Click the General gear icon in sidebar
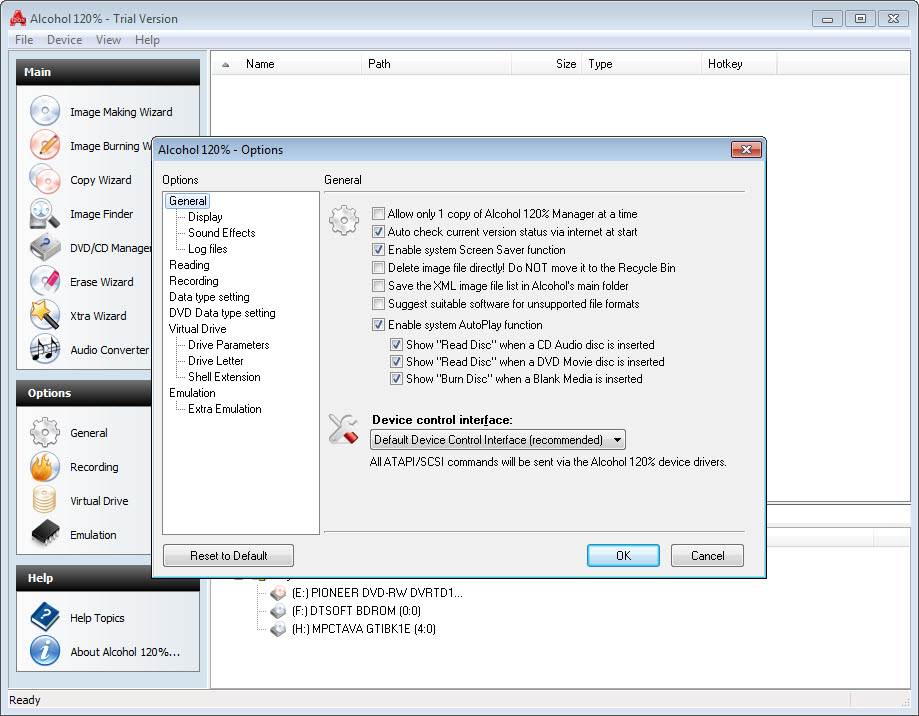The height and width of the screenshot is (716, 919). click(x=45, y=432)
